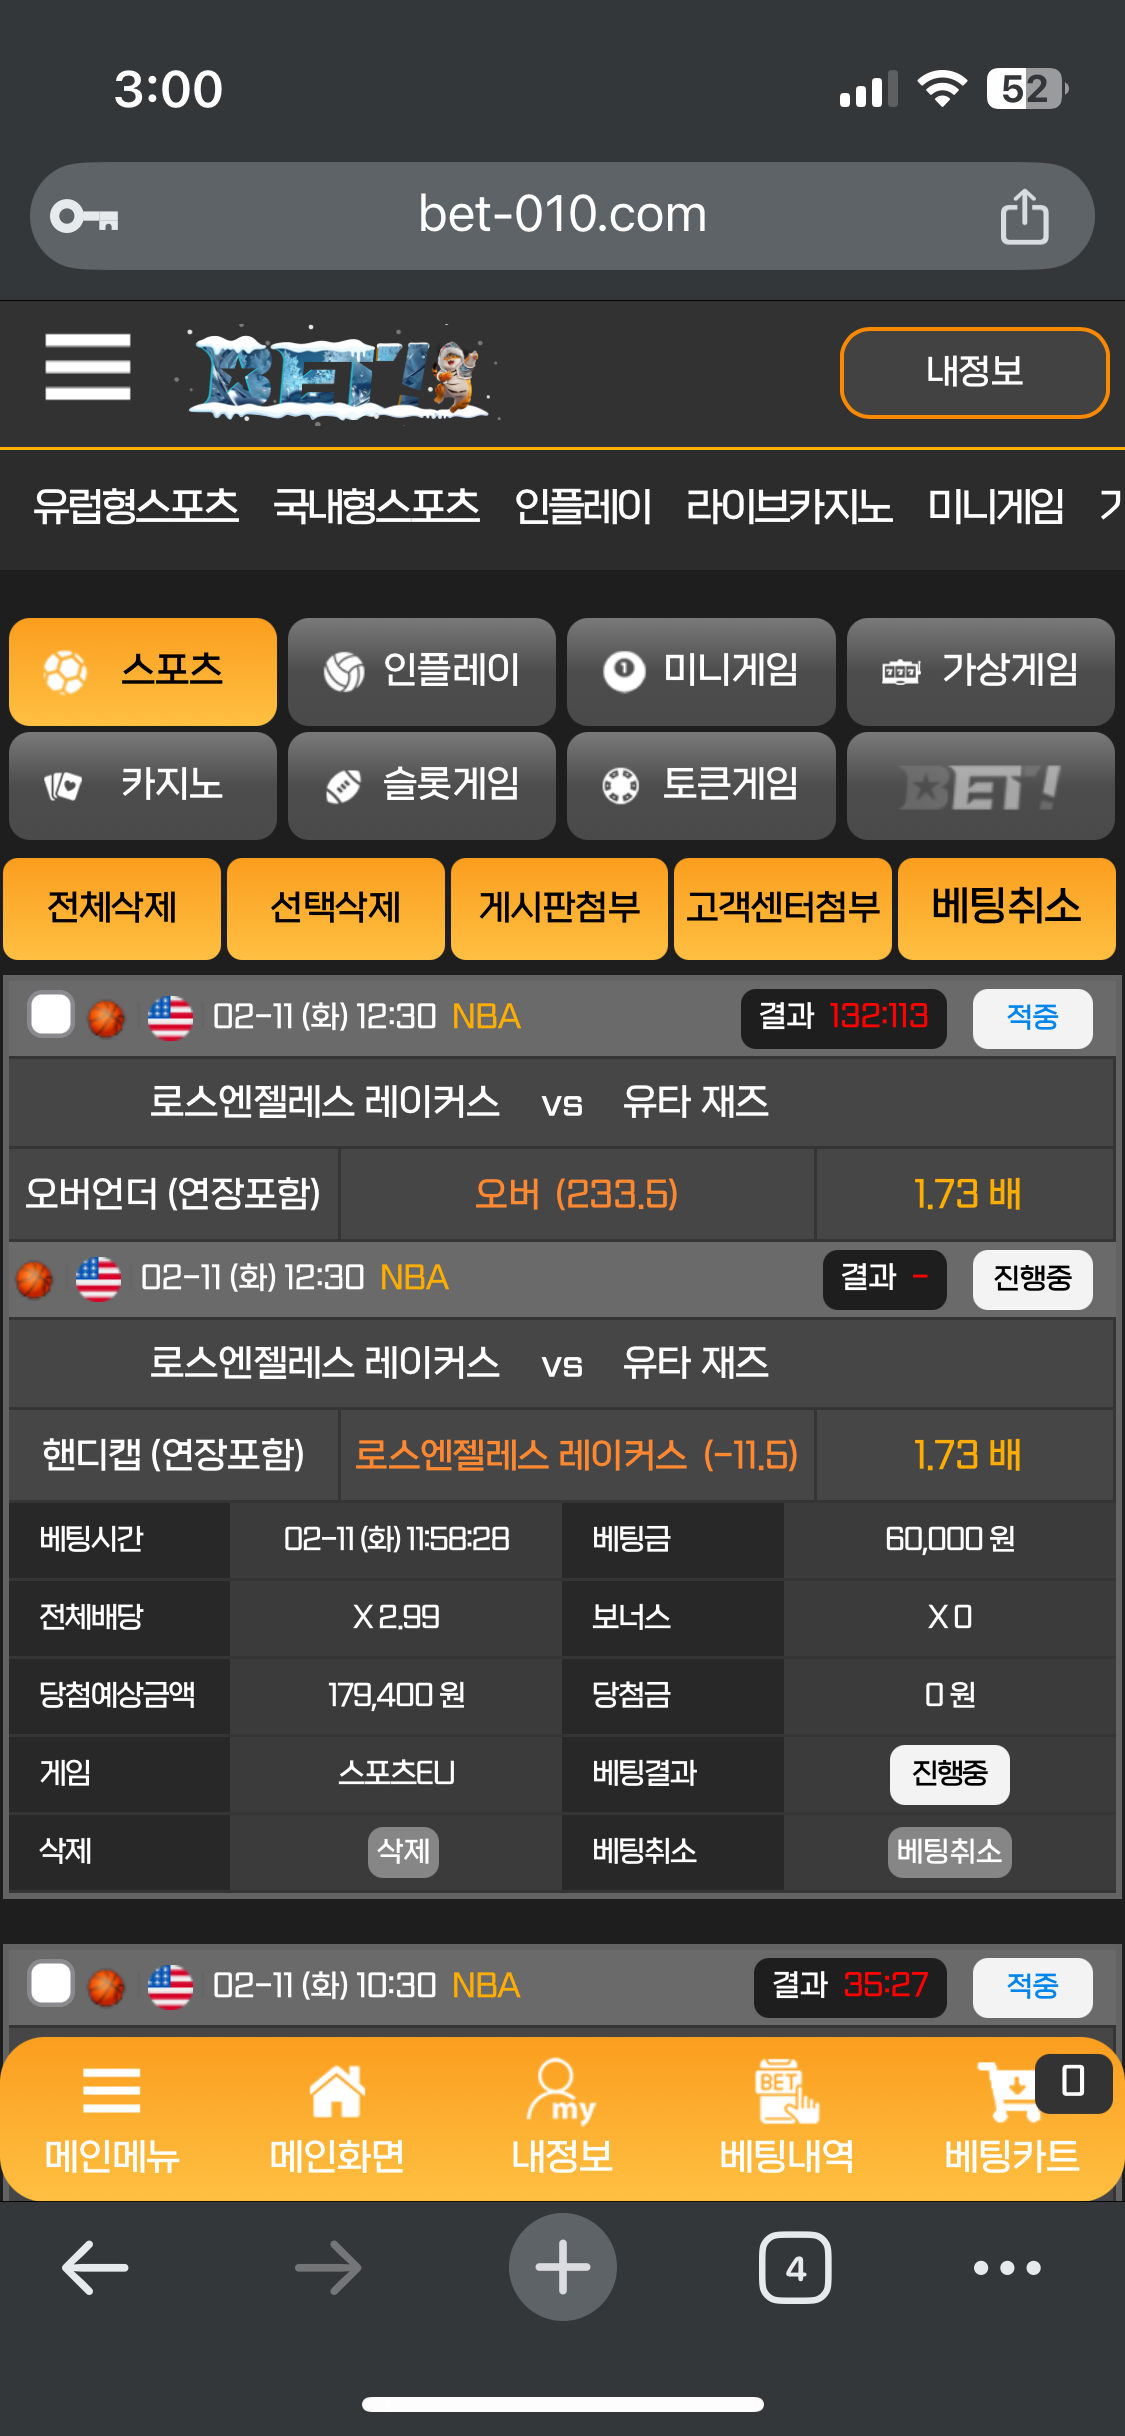The image size is (1125, 2436).
Task: Click the 내정보 outlined button at top
Action: [x=975, y=372]
